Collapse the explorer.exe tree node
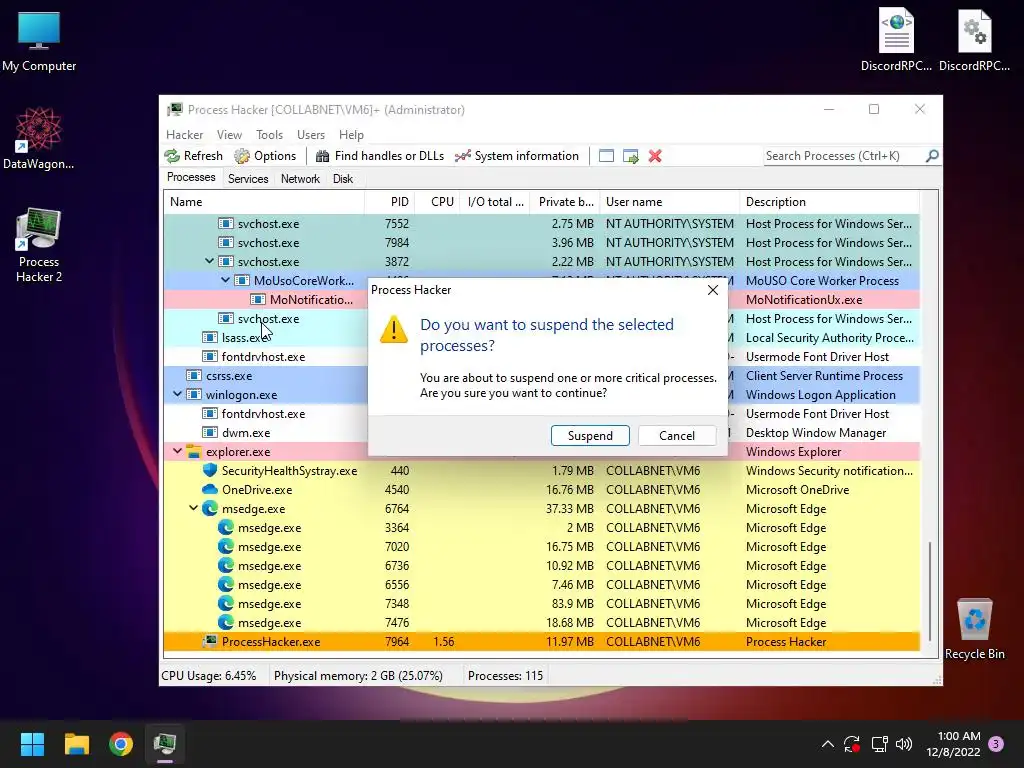The height and width of the screenshot is (768, 1024). tap(177, 451)
